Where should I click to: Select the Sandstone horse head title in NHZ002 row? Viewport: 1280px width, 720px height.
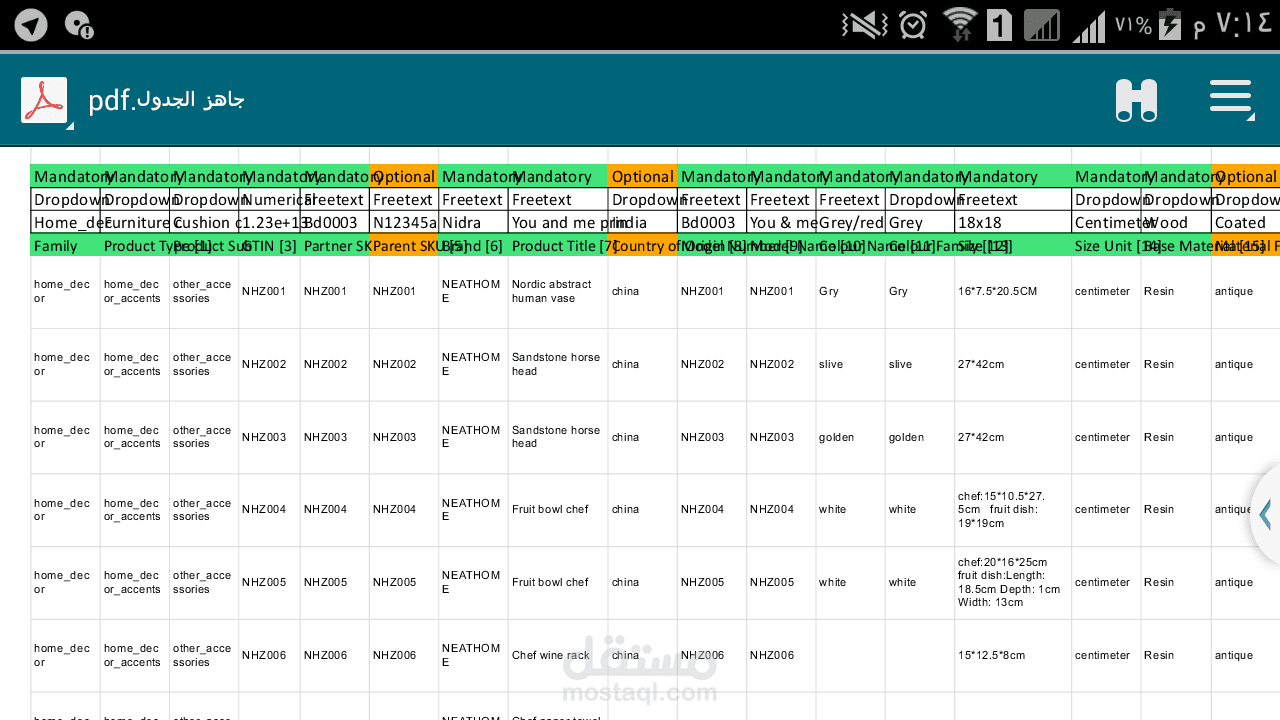coord(556,364)
